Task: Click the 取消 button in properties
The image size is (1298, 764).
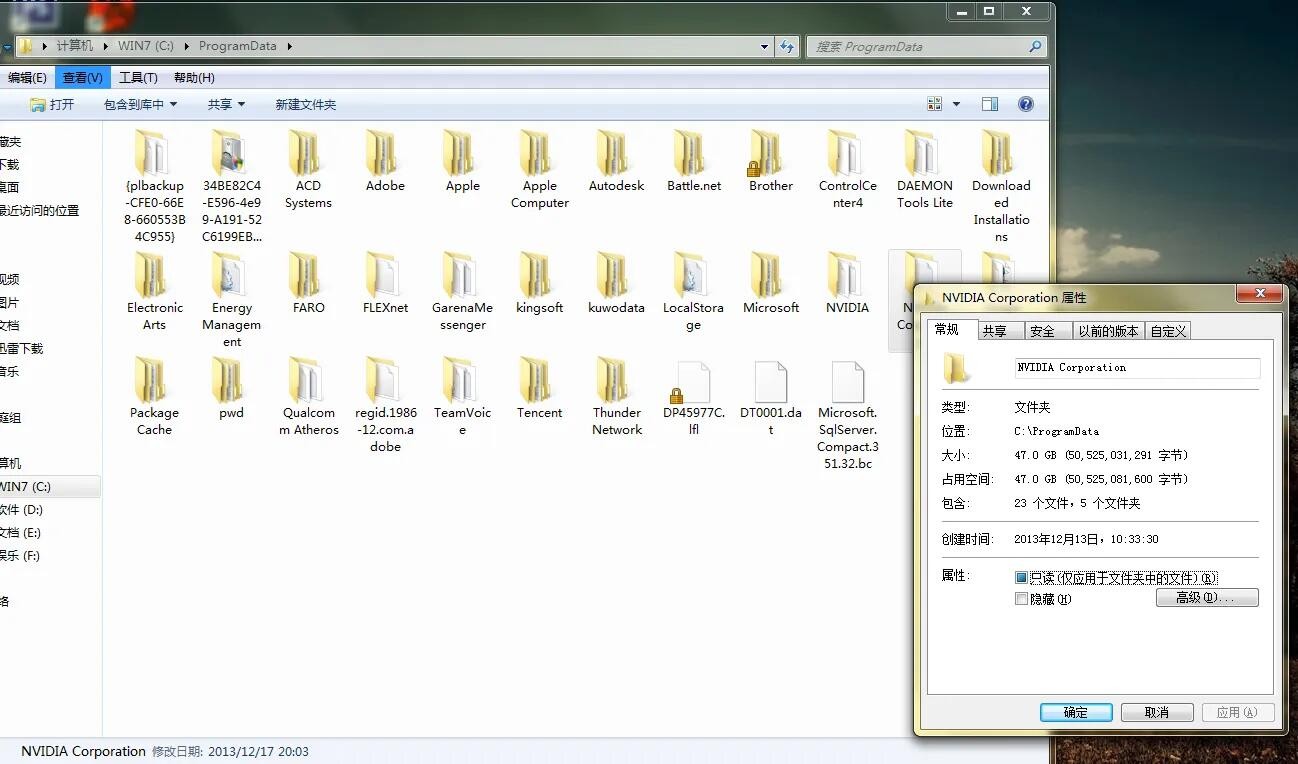Action: [1157, 712]
